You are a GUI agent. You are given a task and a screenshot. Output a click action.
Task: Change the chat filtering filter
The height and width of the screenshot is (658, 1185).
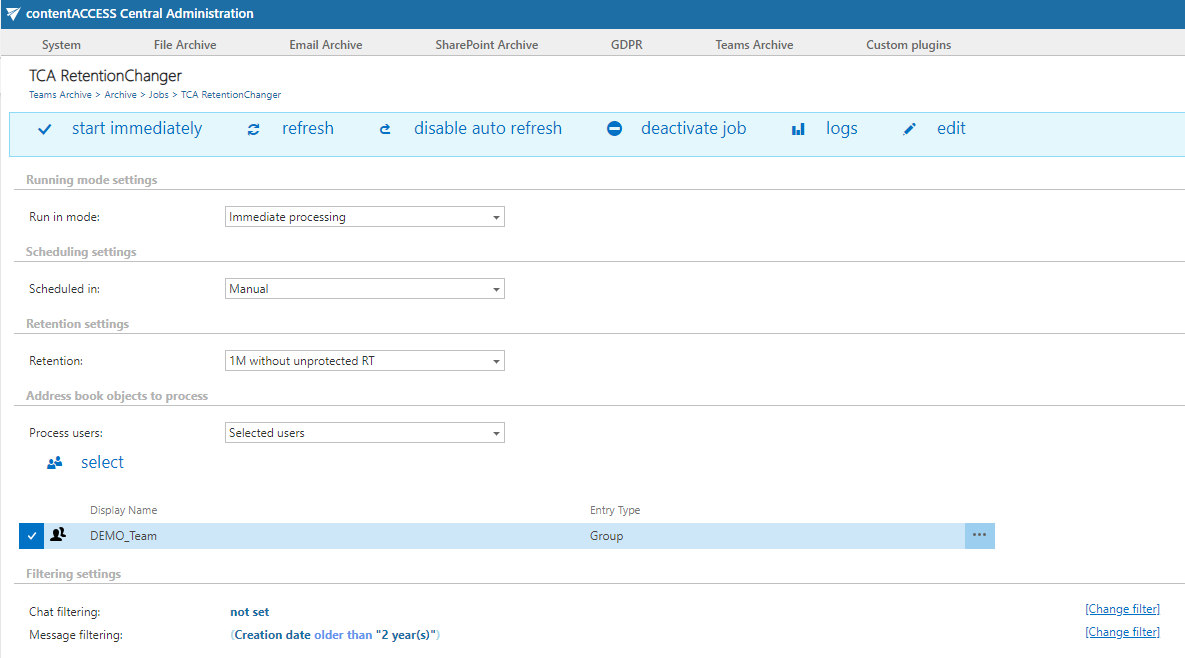pos(1122,608)
